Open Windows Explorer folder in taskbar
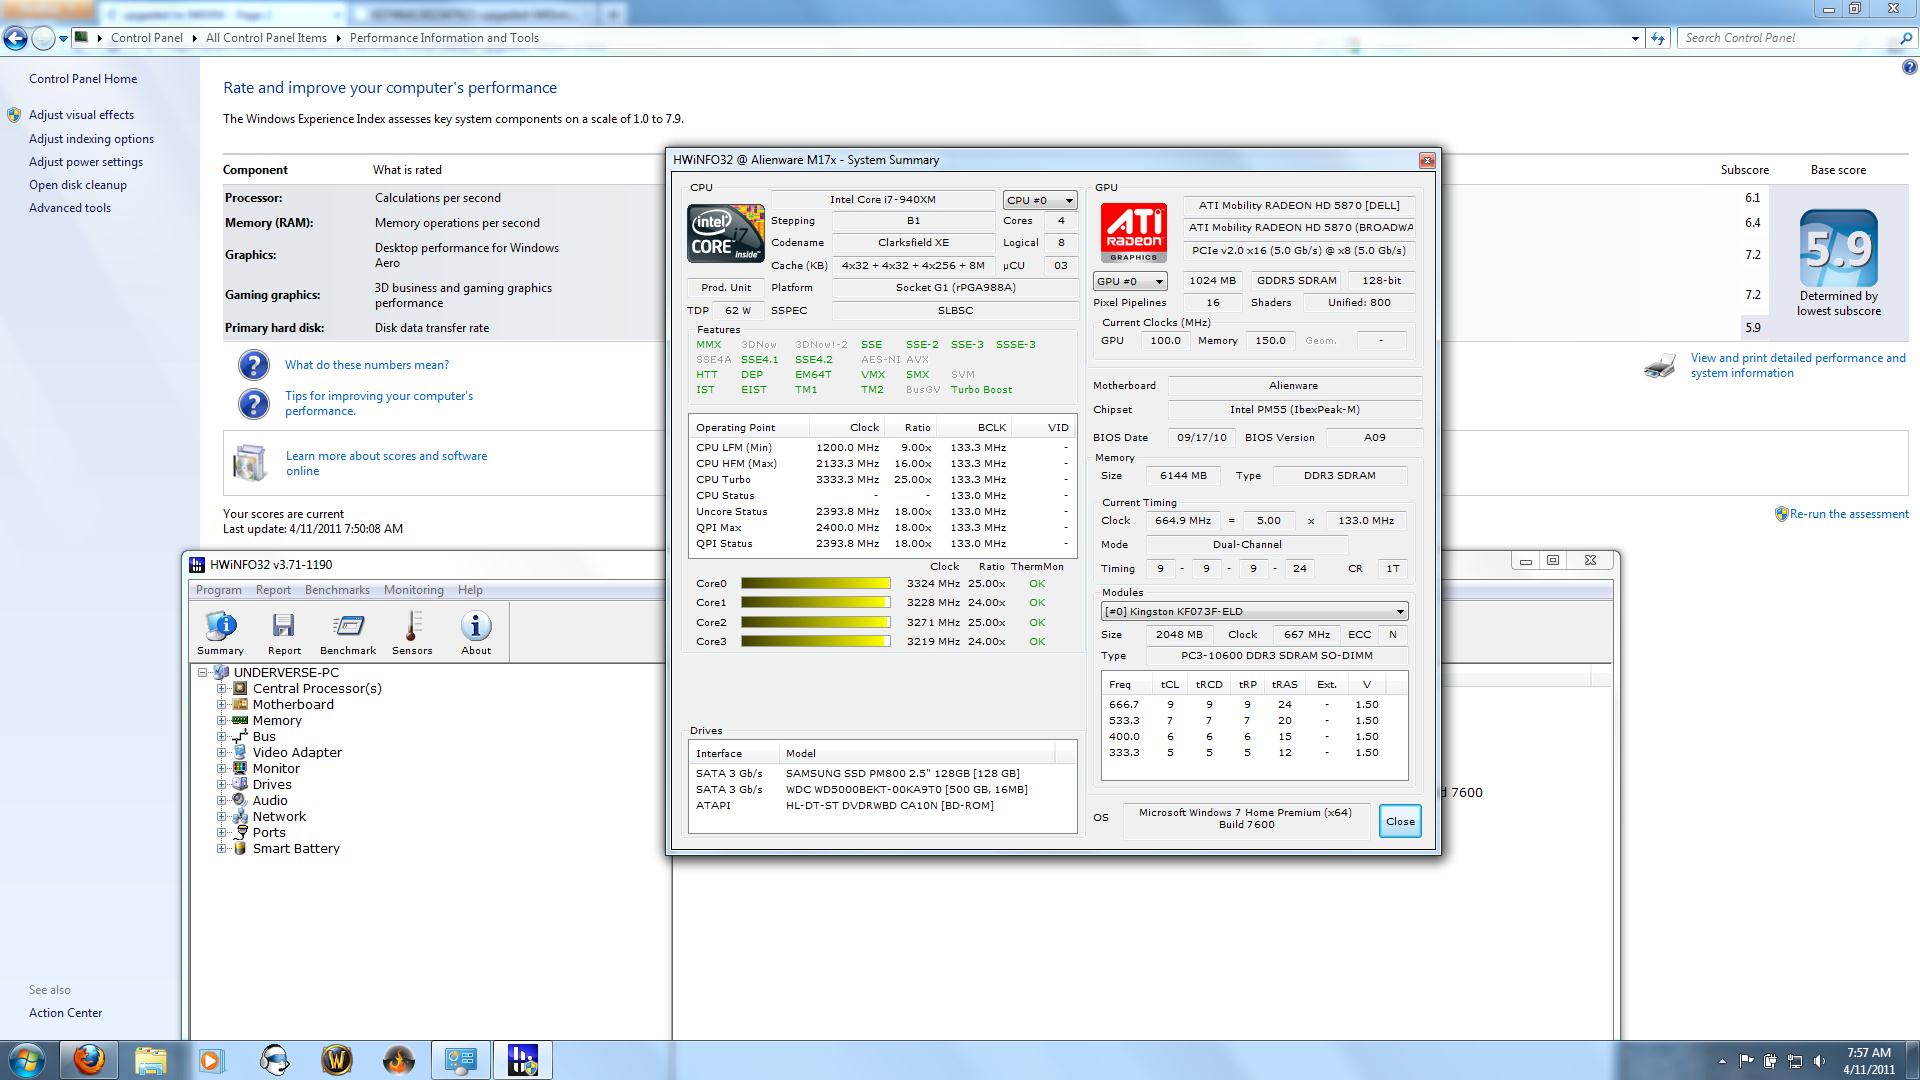 point(150,1059)
